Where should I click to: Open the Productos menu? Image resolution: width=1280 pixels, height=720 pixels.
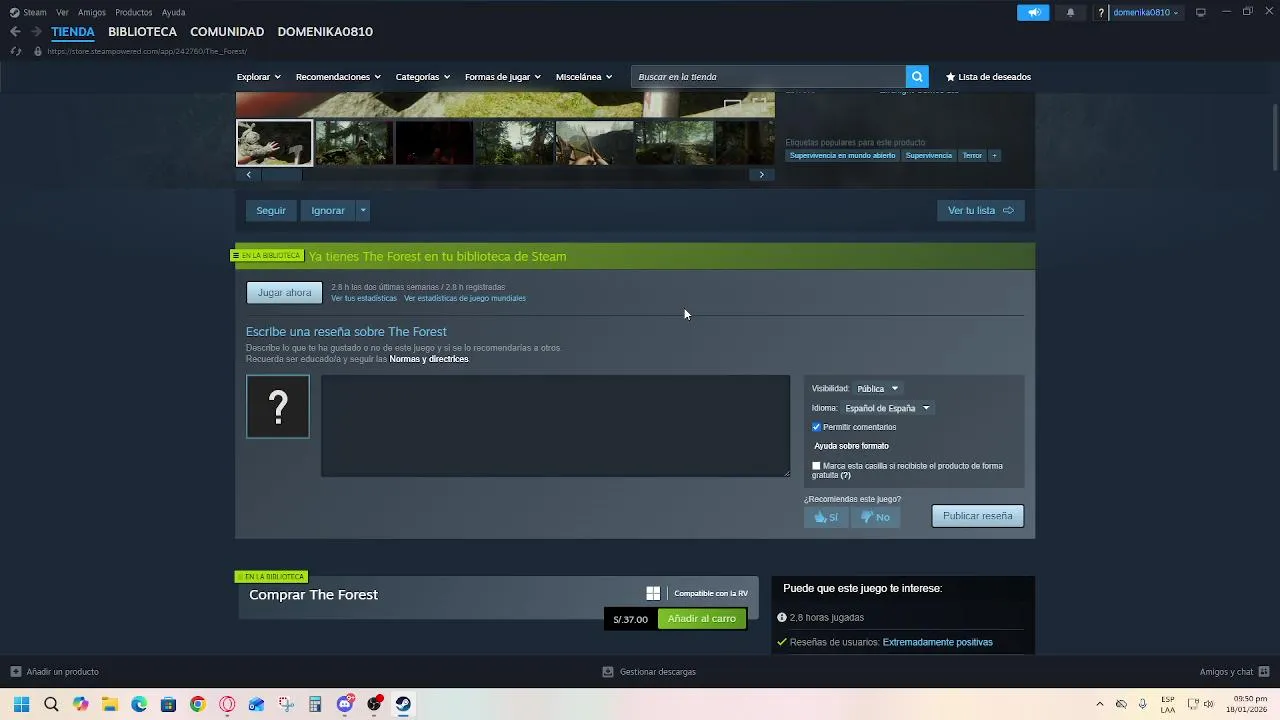pos(134,13)
